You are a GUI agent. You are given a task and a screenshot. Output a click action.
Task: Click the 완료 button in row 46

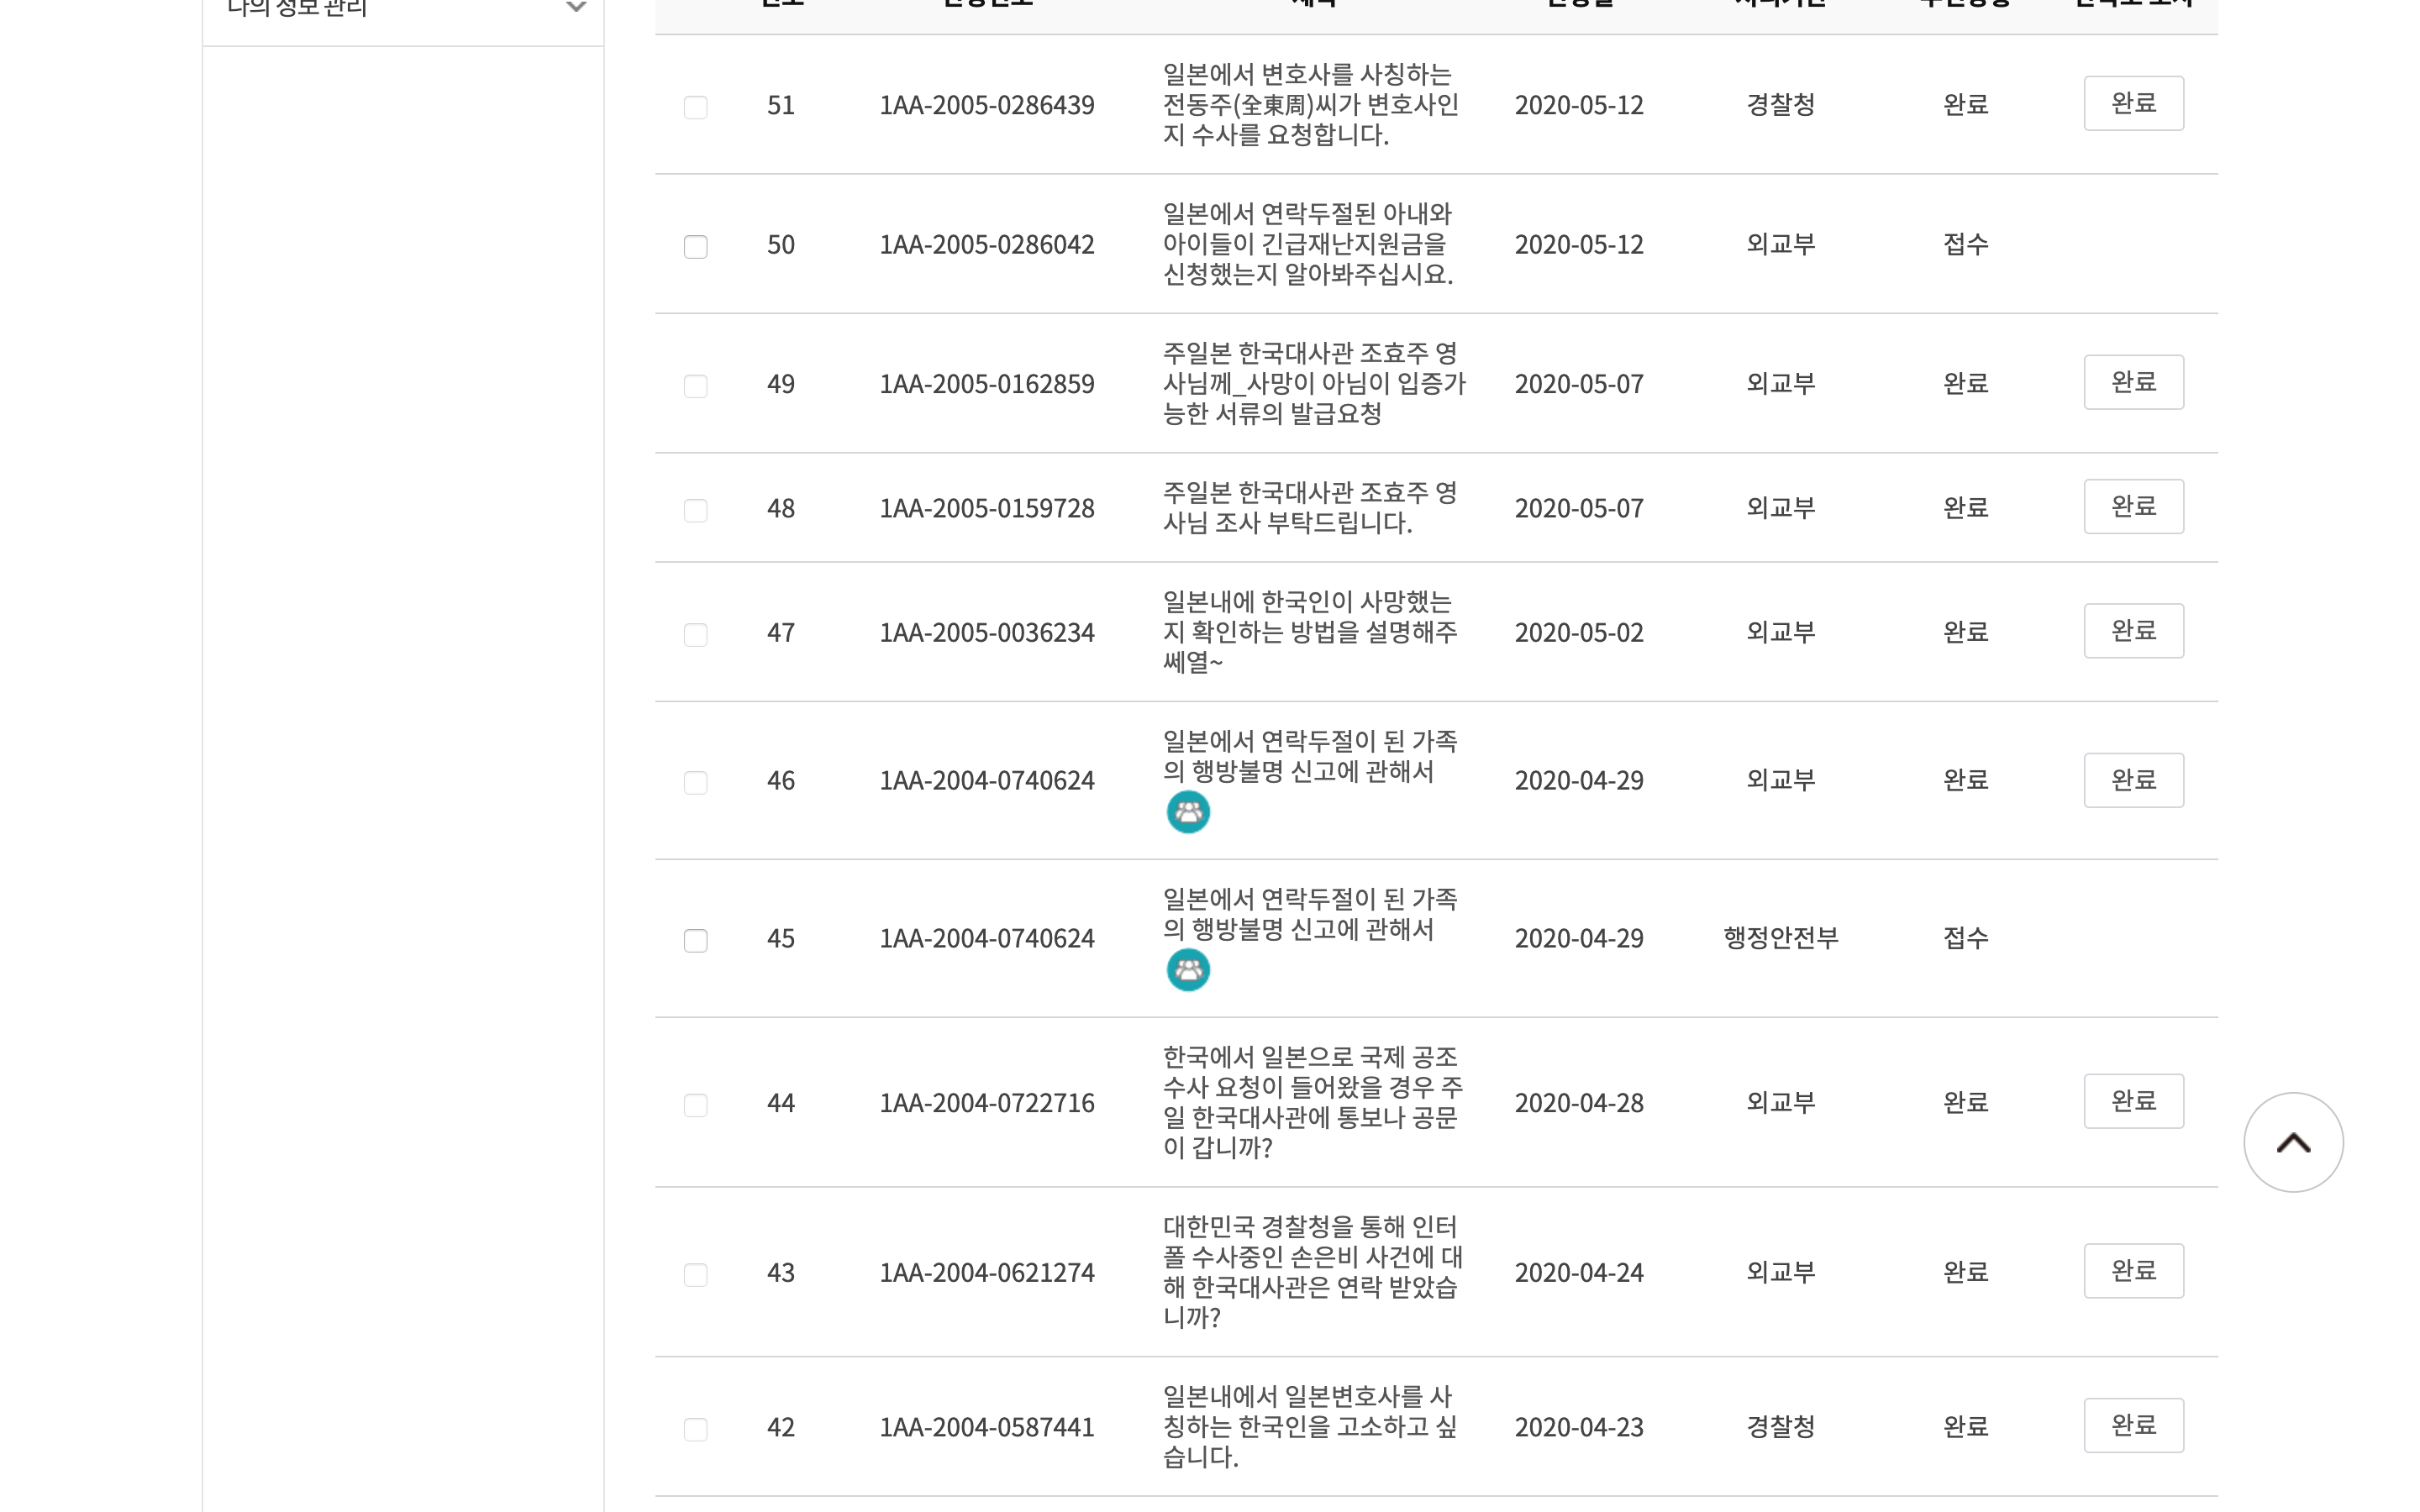2133,780
